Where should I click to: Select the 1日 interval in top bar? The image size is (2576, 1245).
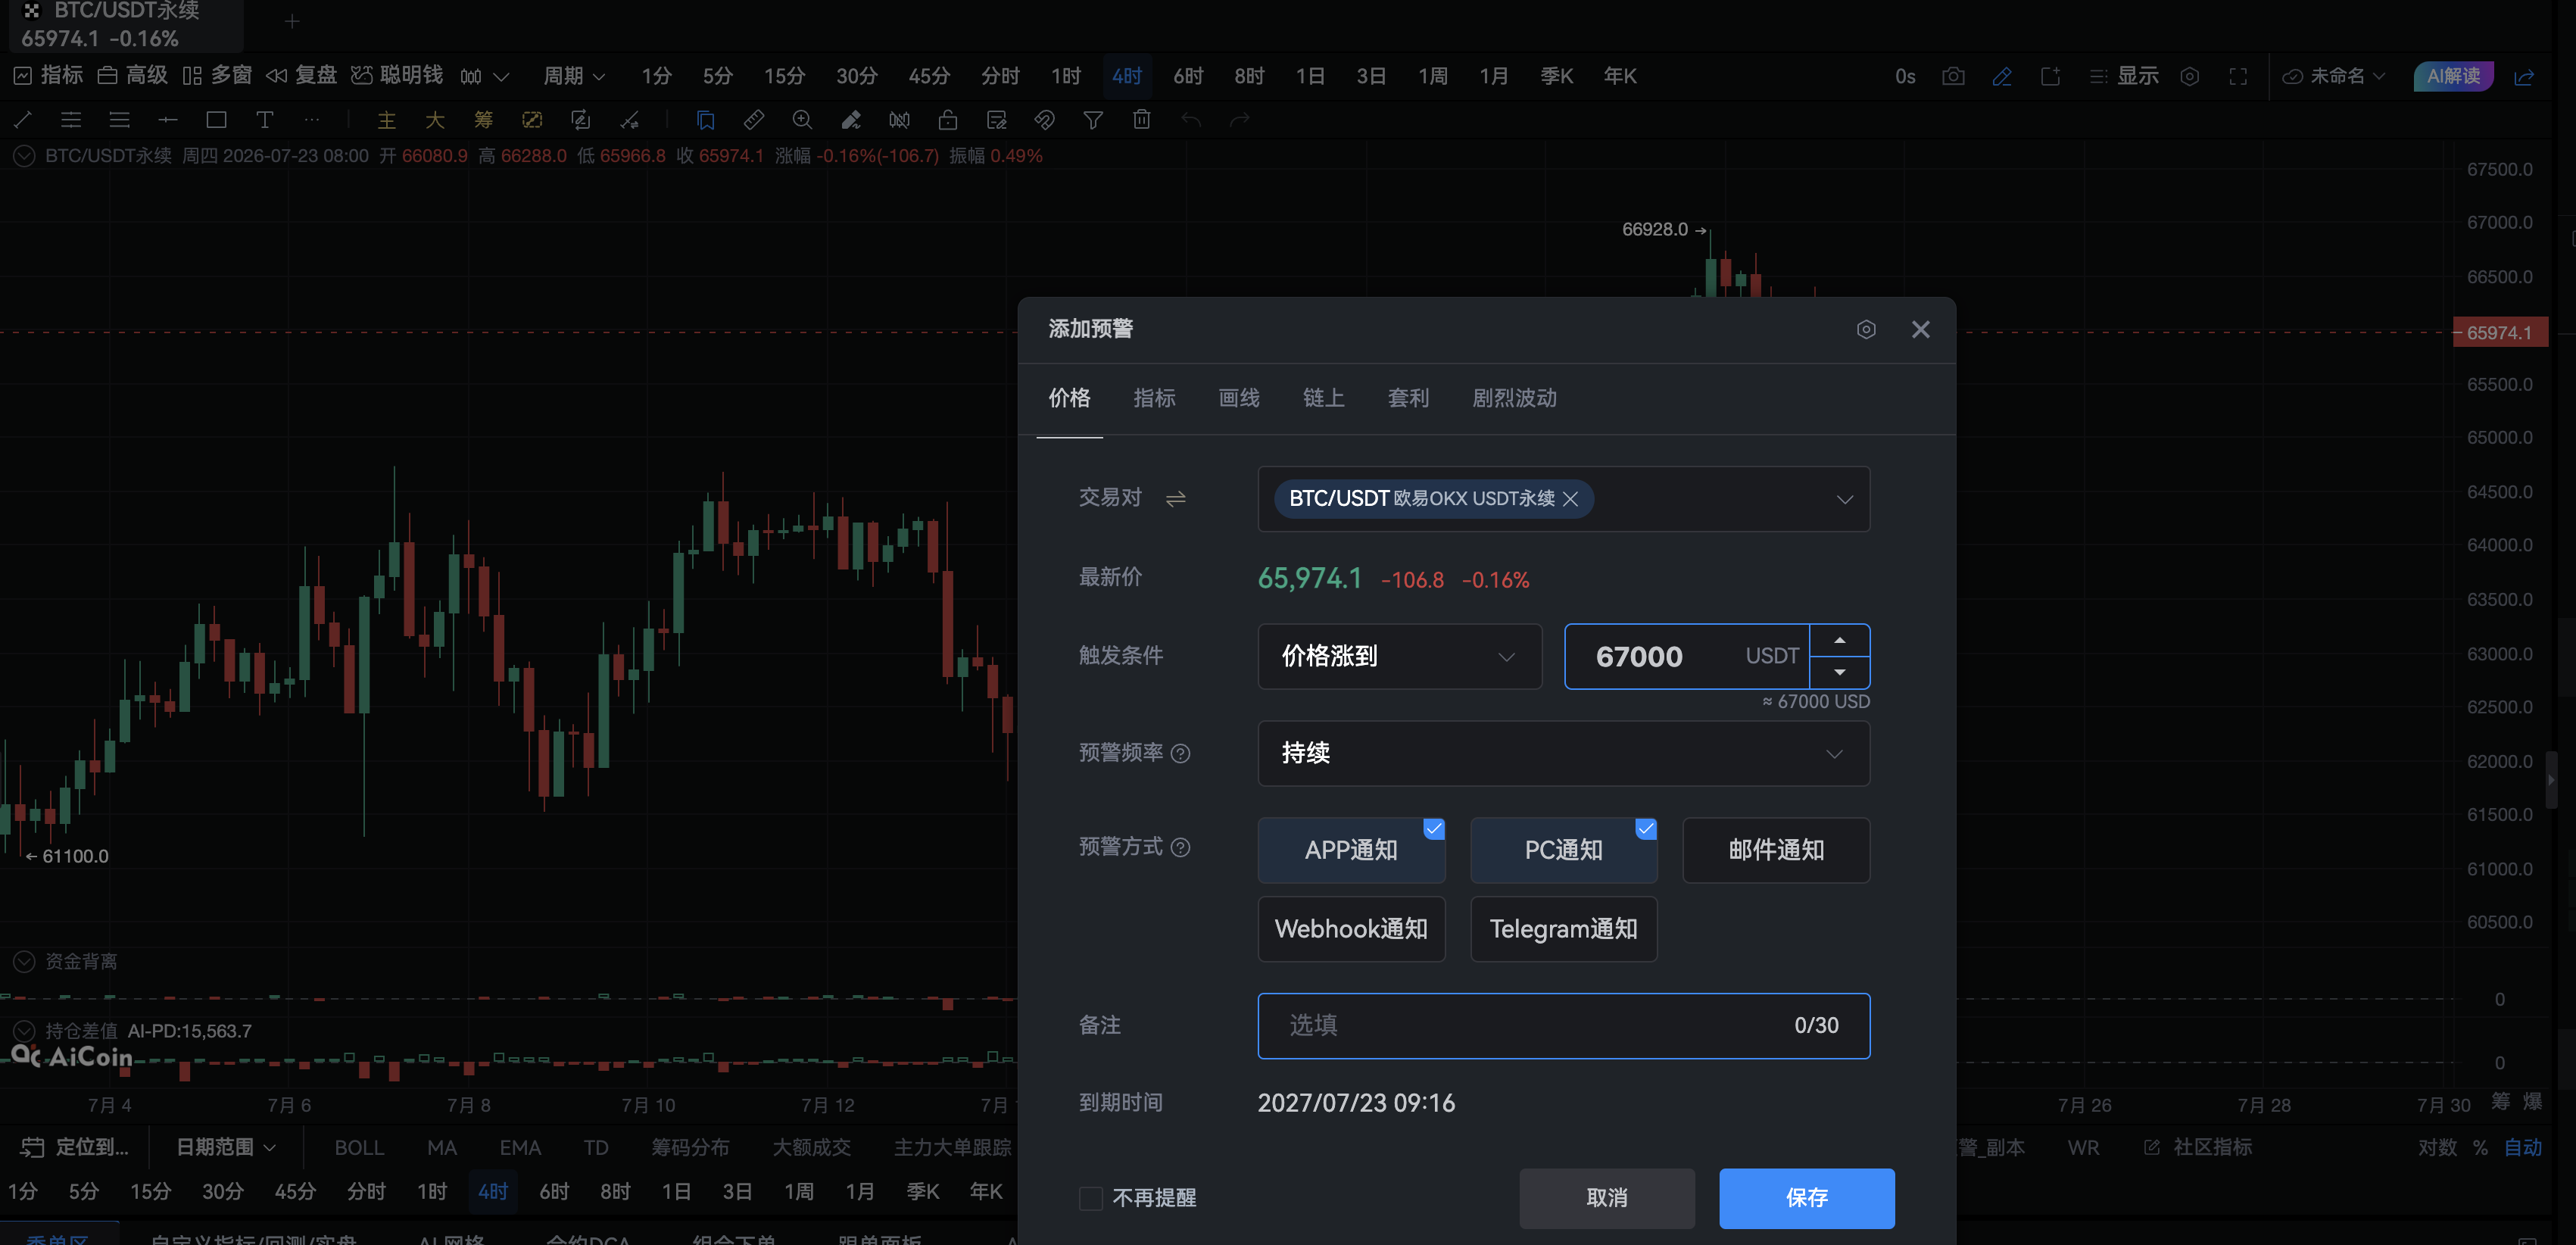1310,76
